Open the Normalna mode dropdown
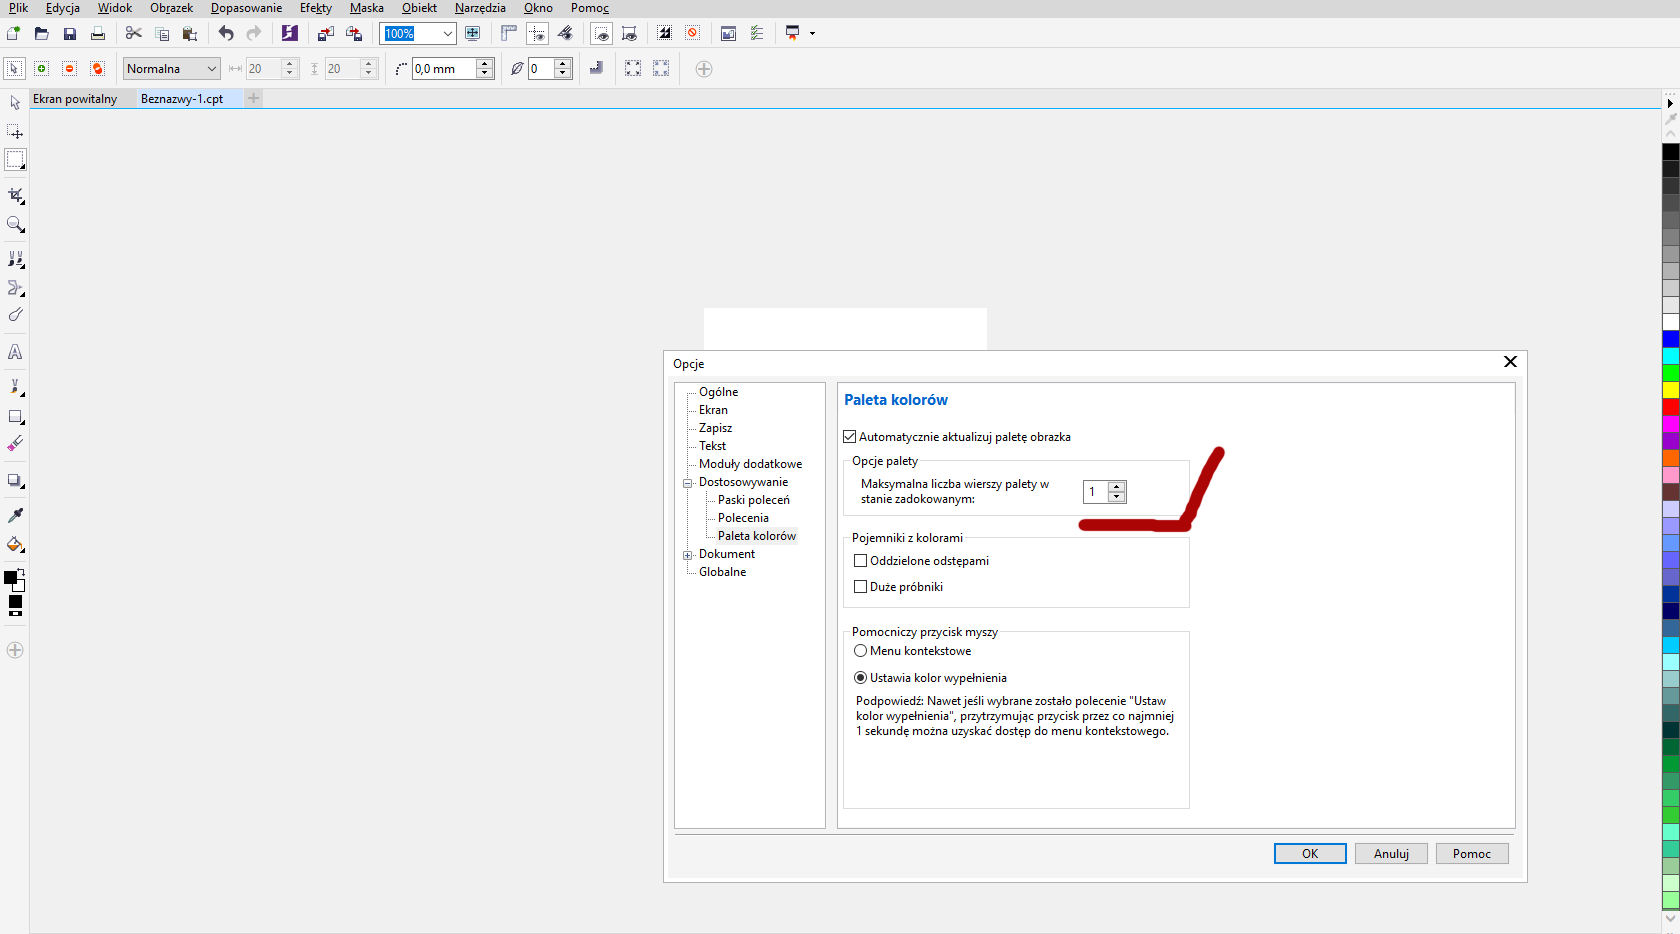Screen dimensions: 1680x934 (x=211, y=69)
